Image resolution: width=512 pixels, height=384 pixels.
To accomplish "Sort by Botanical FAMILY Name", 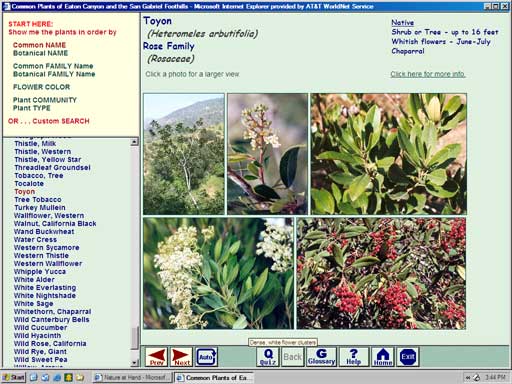I will click(x=54, y=74).
